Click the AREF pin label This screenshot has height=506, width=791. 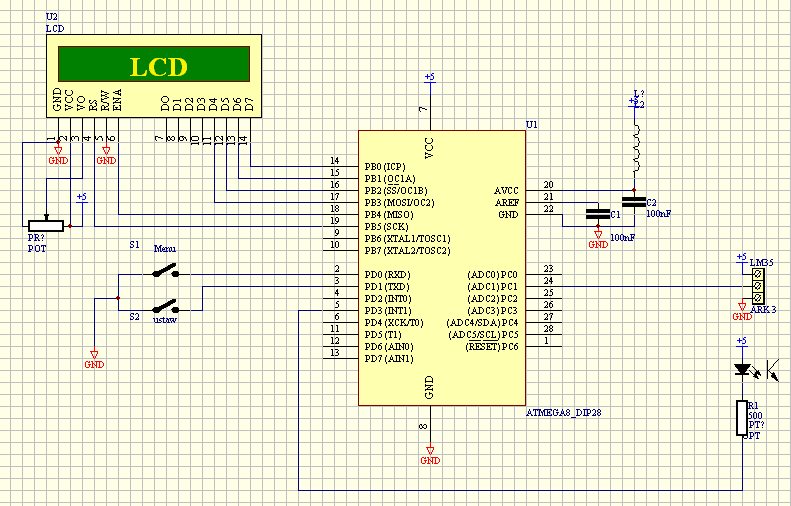pos(507,203)
